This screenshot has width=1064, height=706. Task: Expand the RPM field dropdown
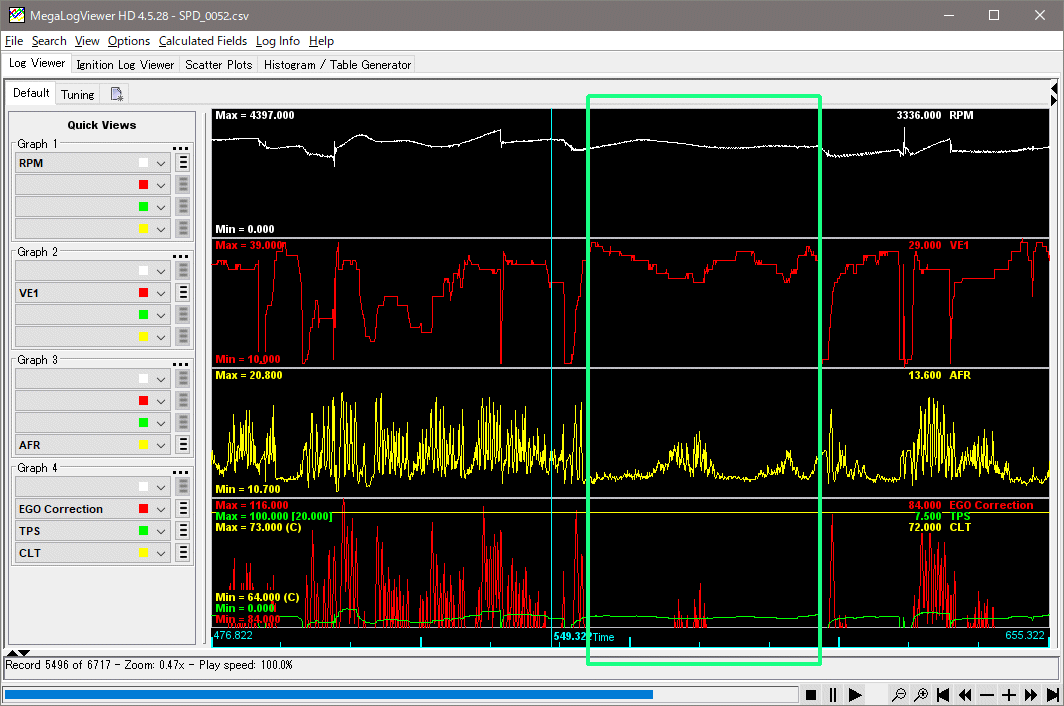(160, 163)
